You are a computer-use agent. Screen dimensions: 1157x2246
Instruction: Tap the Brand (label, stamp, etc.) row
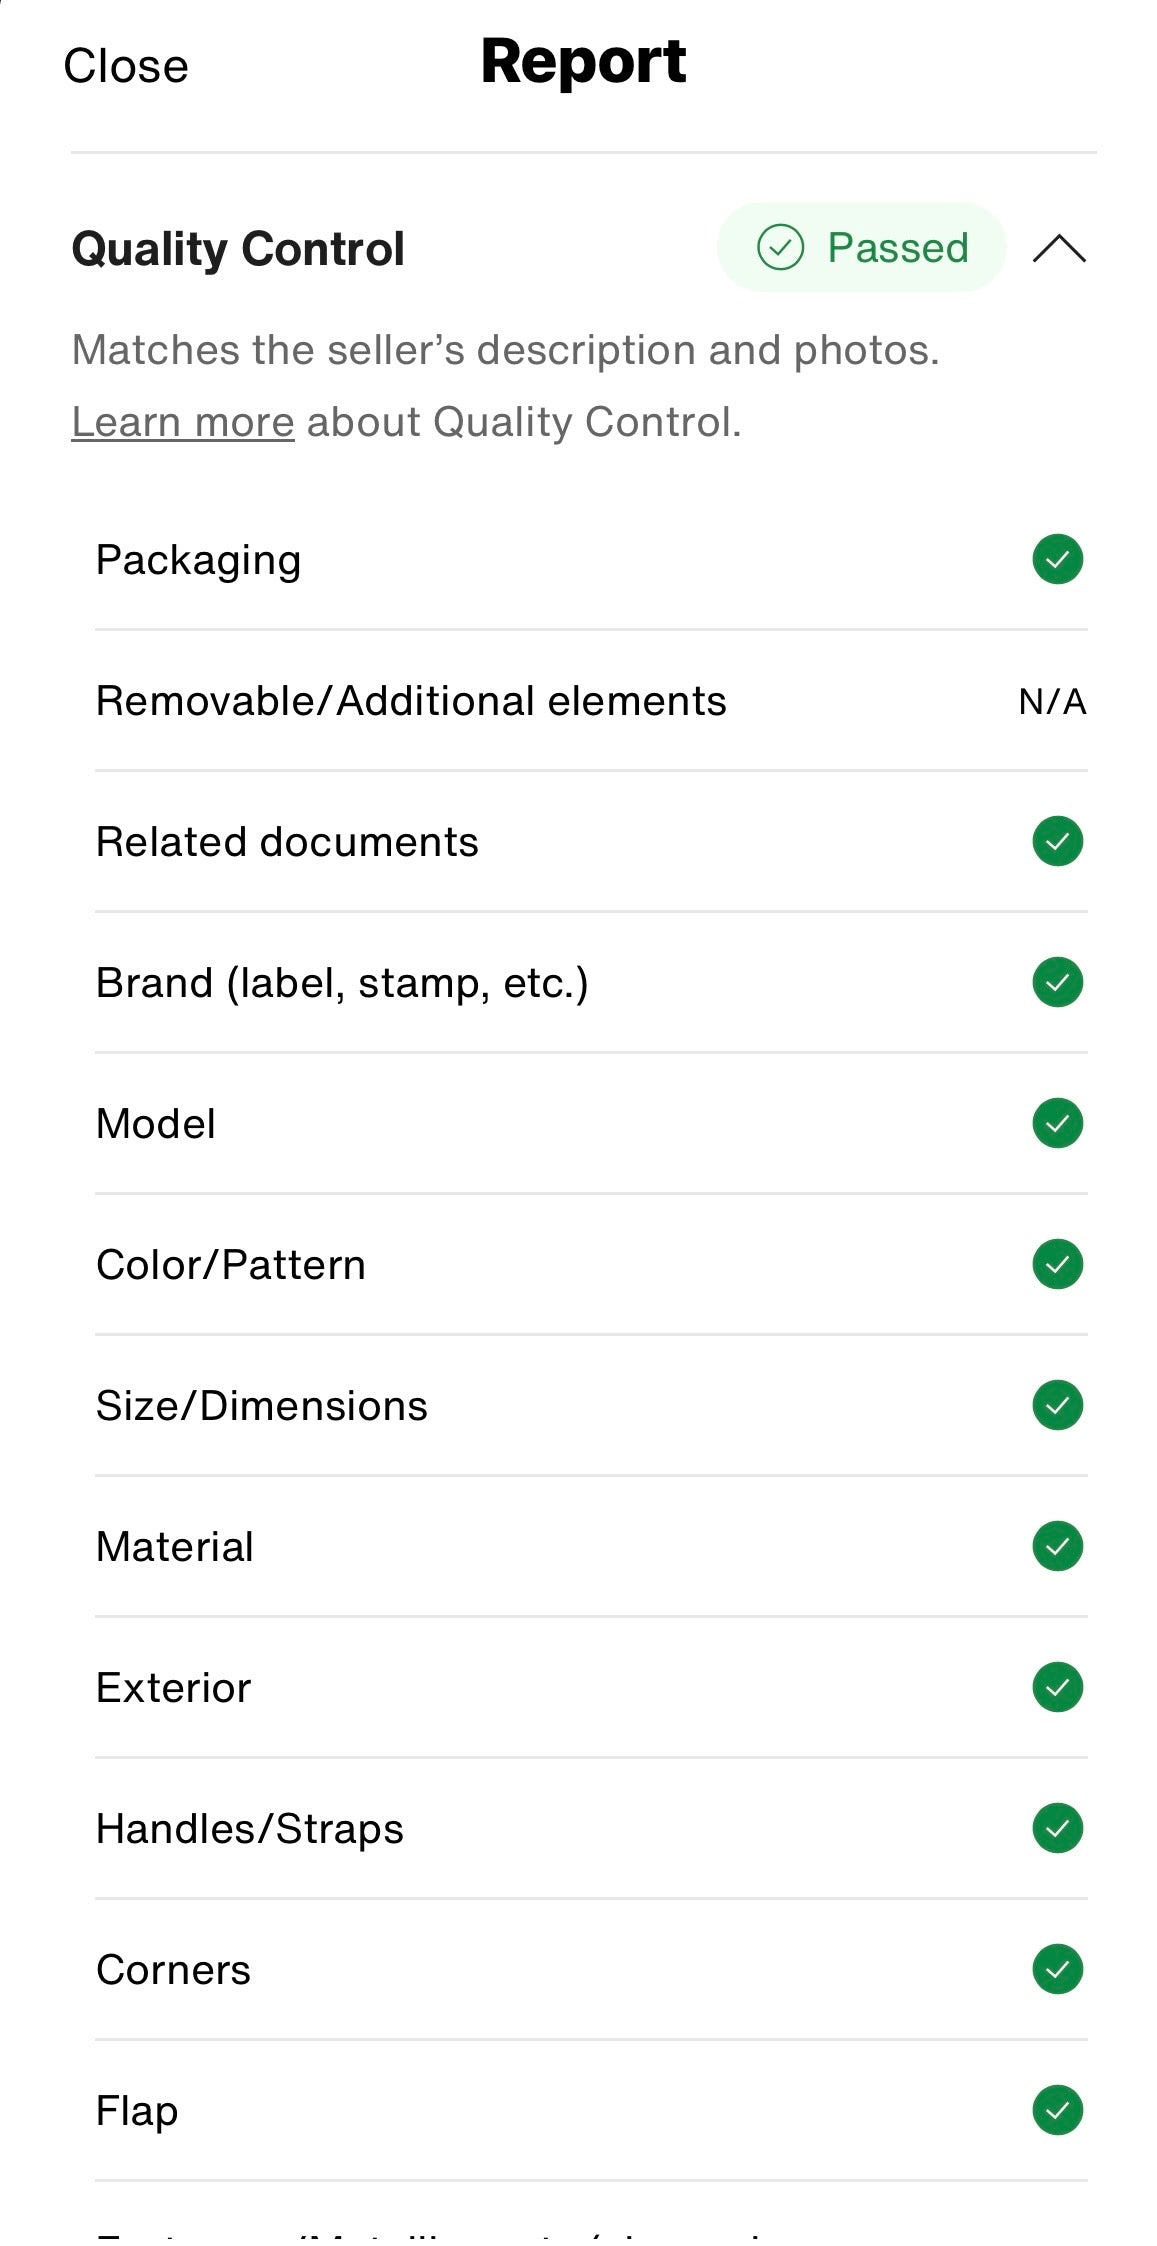pos(342,983)
